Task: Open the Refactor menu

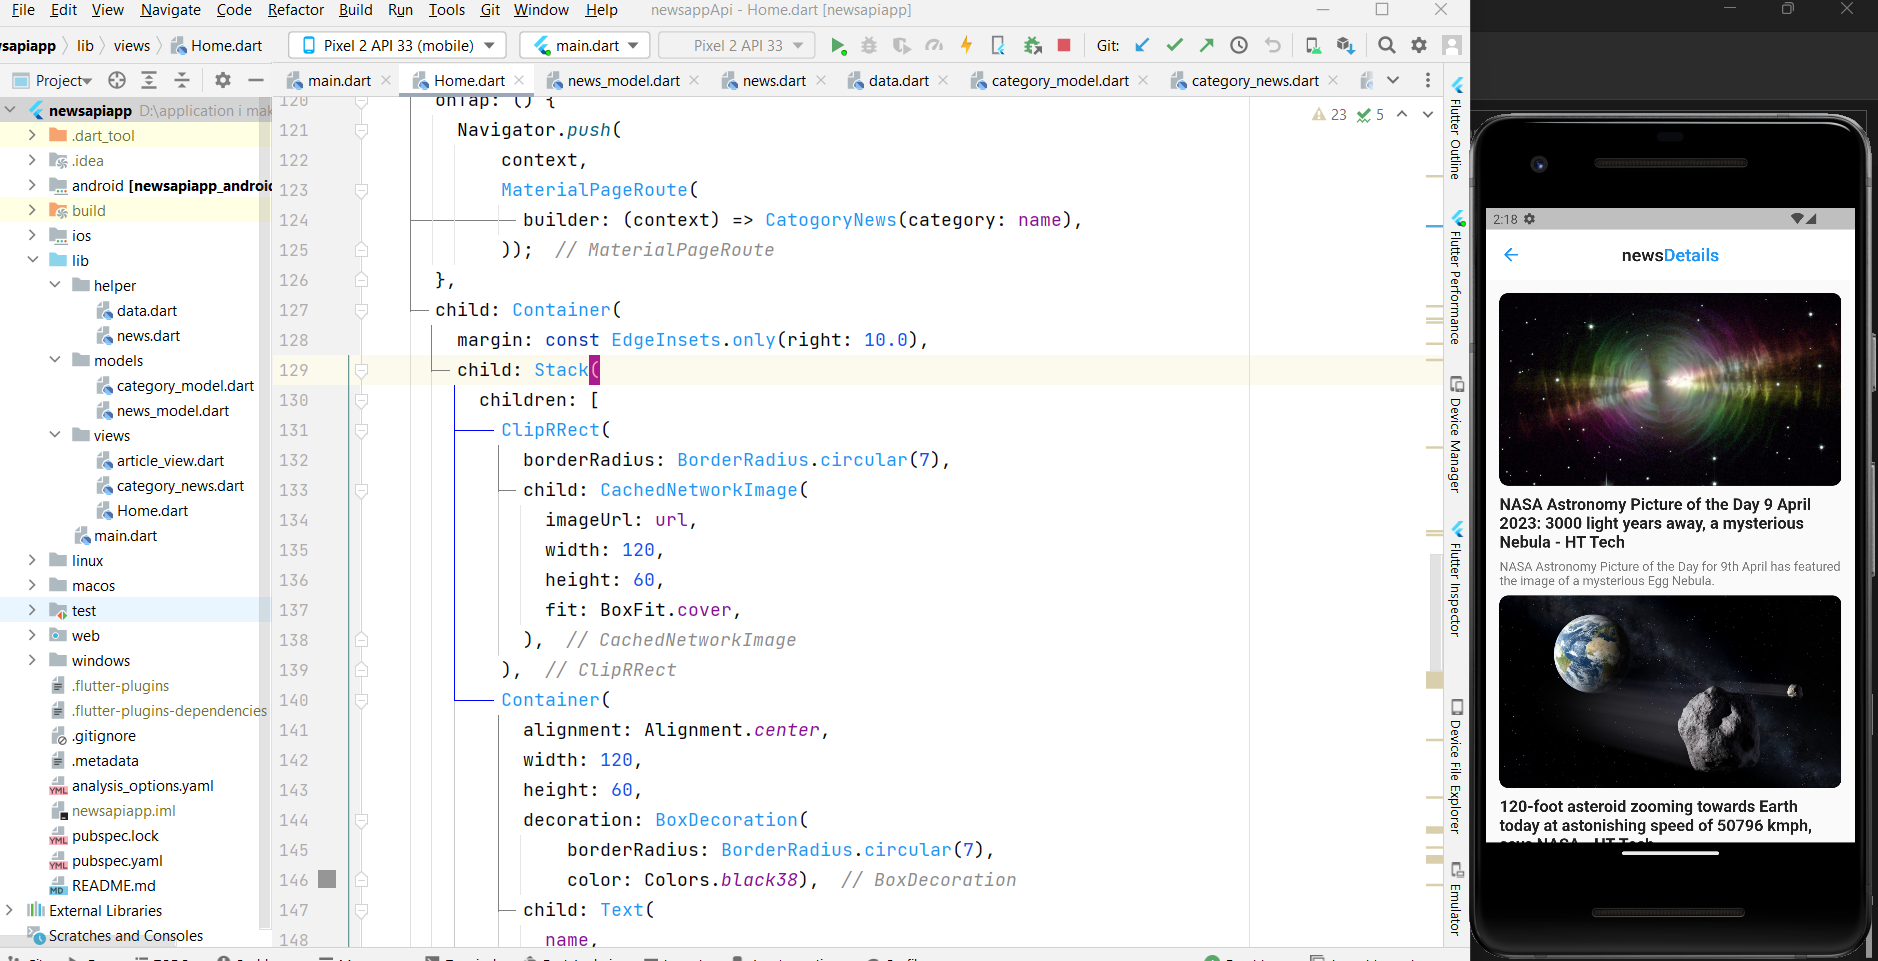Action: pos(296,10)
